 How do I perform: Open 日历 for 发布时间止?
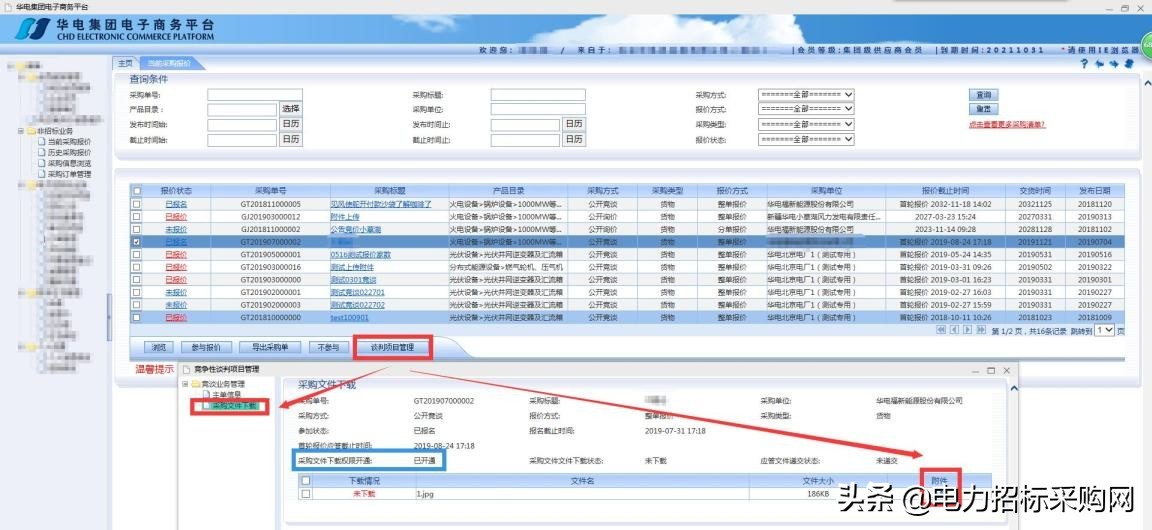574,124
